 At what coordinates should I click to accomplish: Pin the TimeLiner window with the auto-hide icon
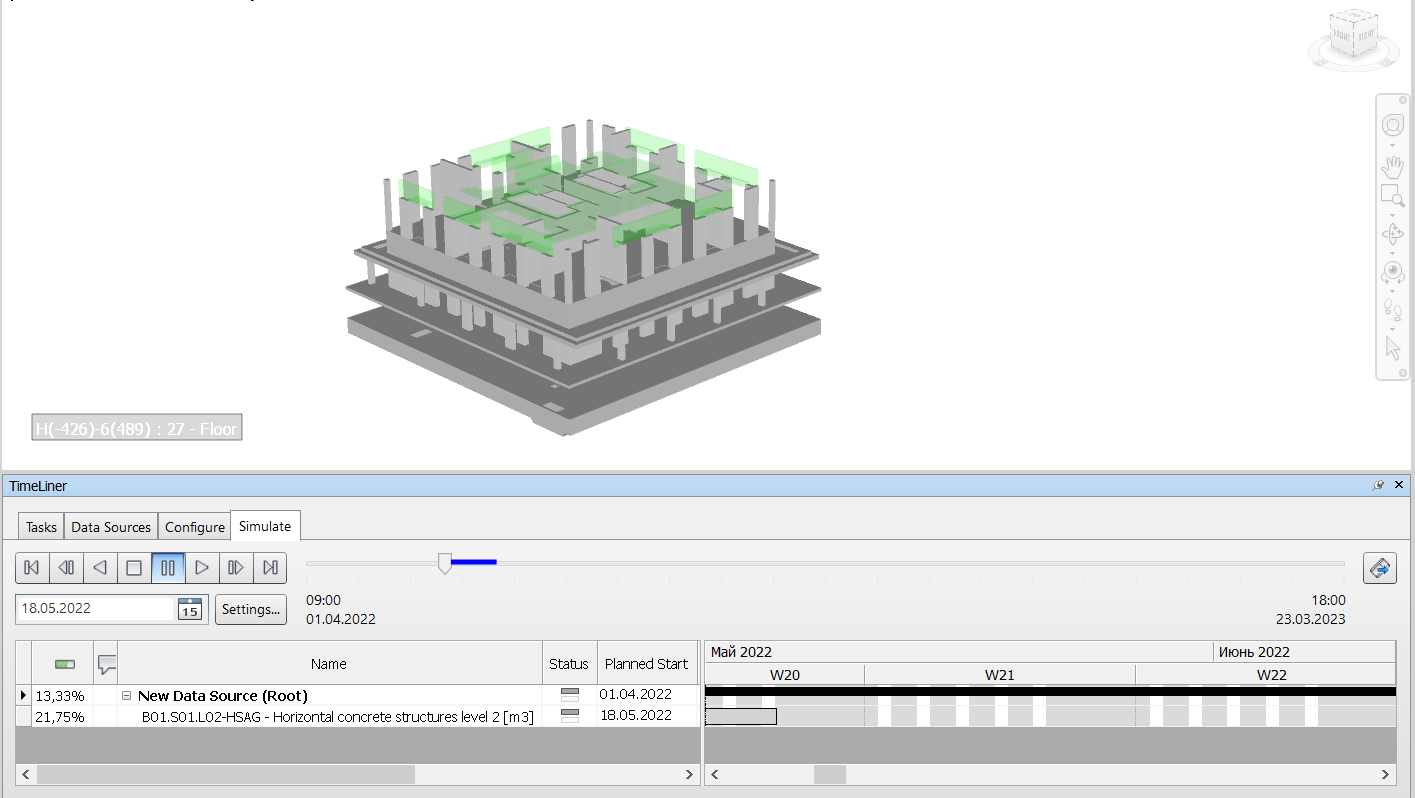(1379, 486)
